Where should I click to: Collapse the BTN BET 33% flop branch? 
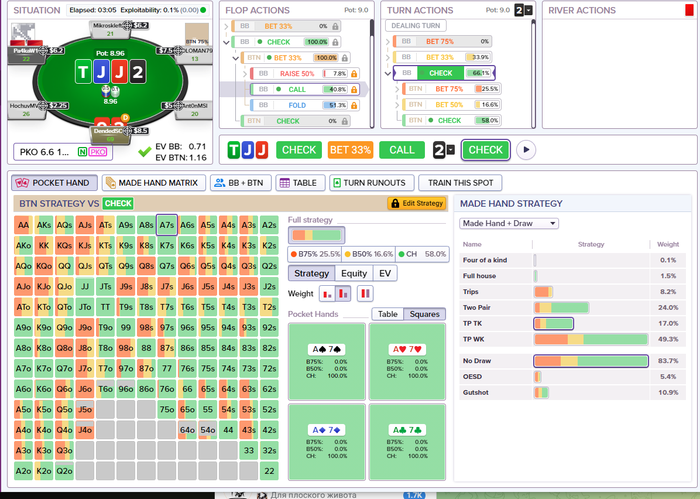(236, 58)
